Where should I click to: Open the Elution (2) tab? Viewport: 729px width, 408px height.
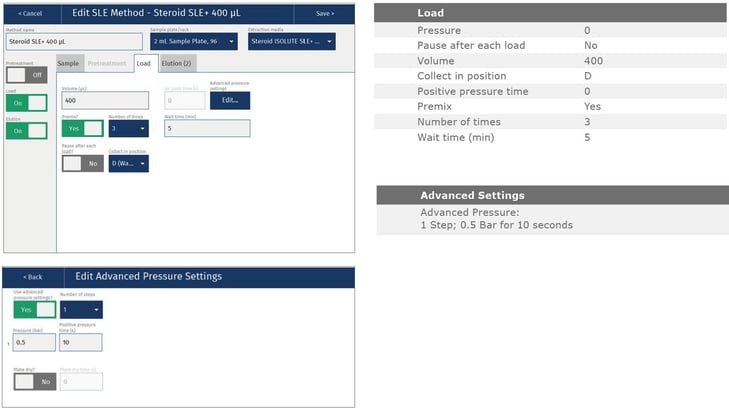(177, 63)
